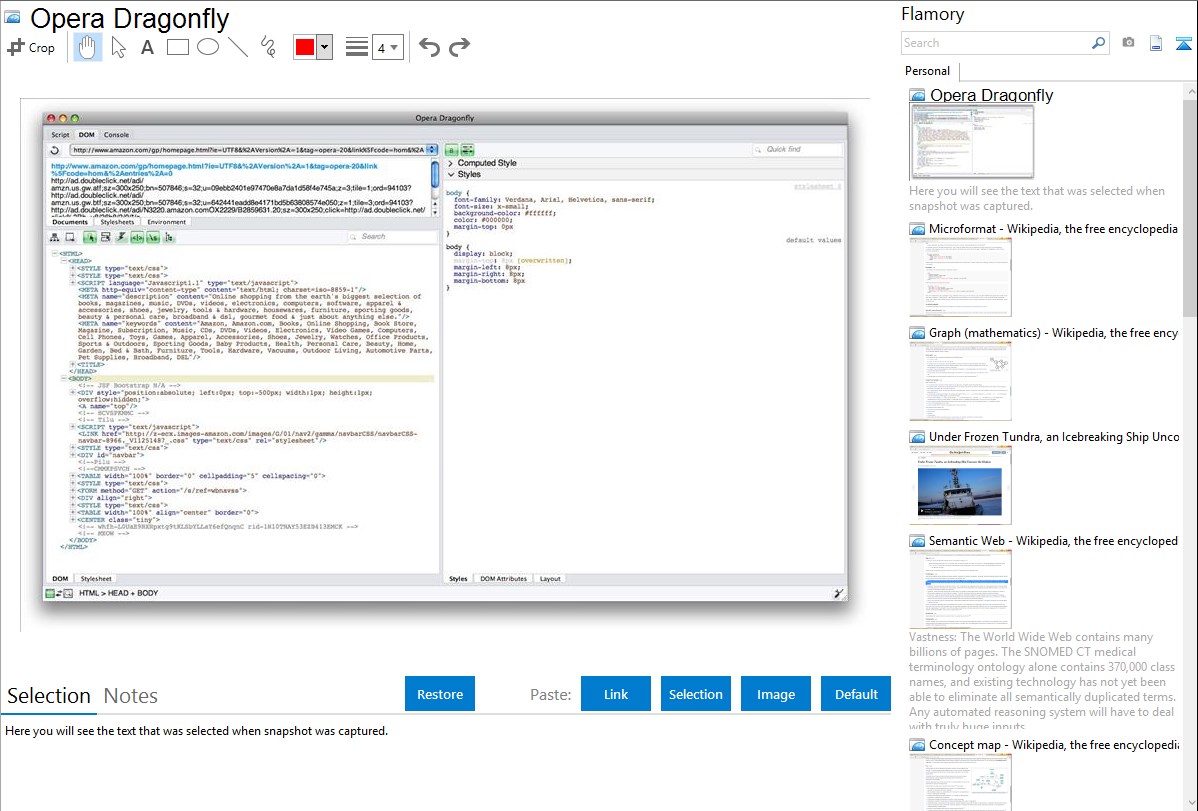Click Stylesheets tab in Dragonfly snapshot
The width and height of the screenshot is (1198, 811).
117,222
